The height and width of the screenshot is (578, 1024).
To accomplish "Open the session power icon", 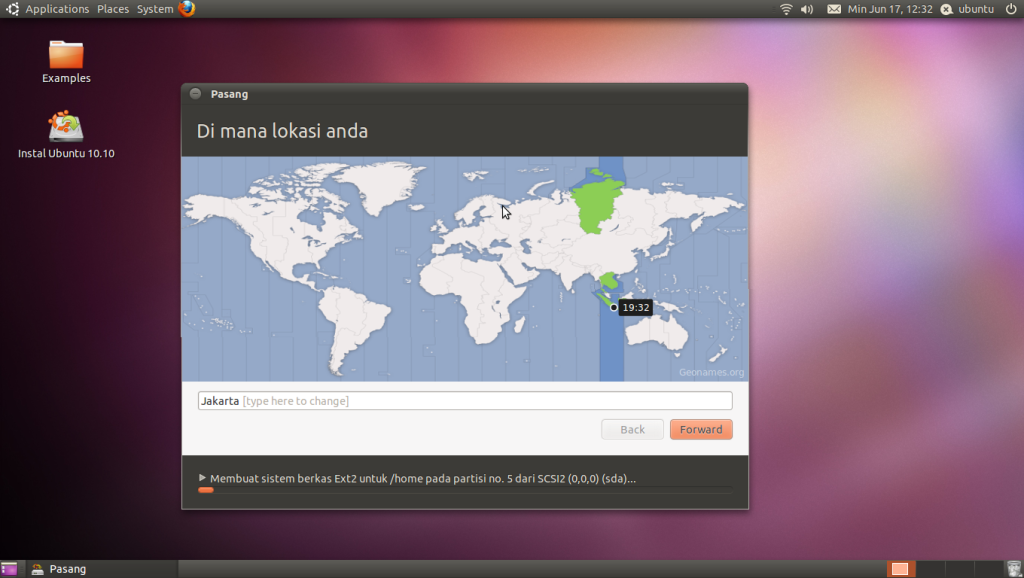I will [x=1009, y=9].
